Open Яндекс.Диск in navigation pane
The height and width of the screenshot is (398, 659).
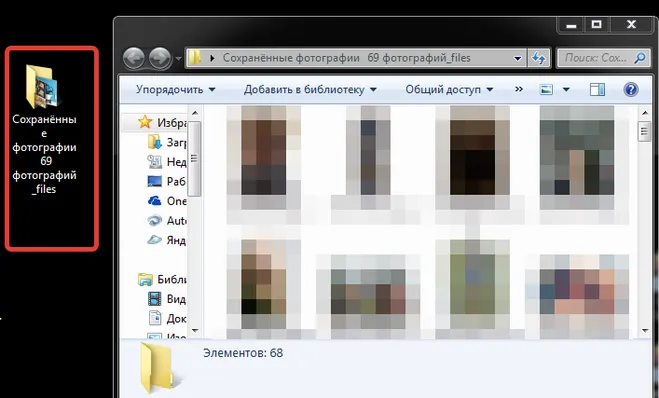[166, 240]
